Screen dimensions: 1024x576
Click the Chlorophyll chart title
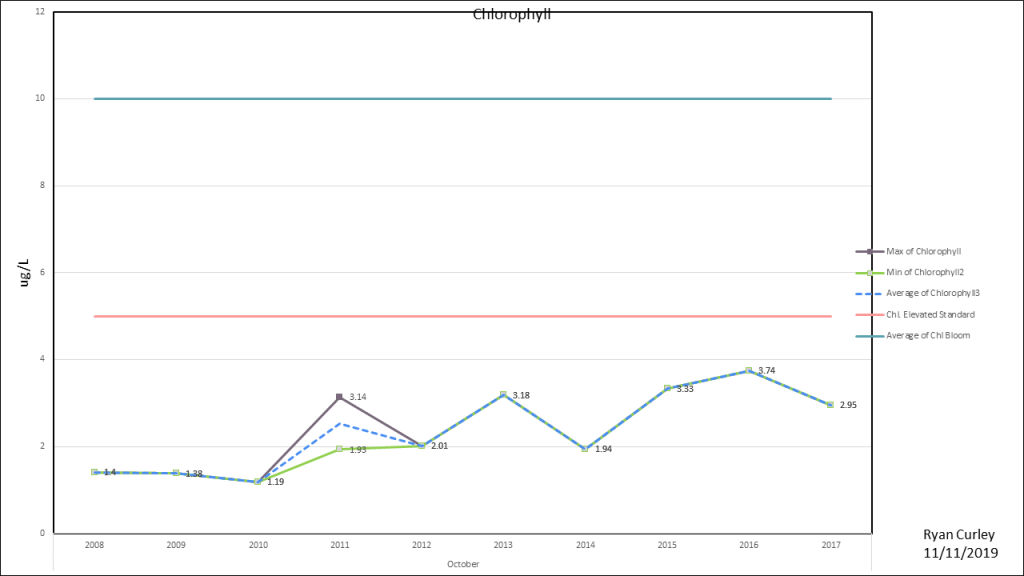click(512, 15)
